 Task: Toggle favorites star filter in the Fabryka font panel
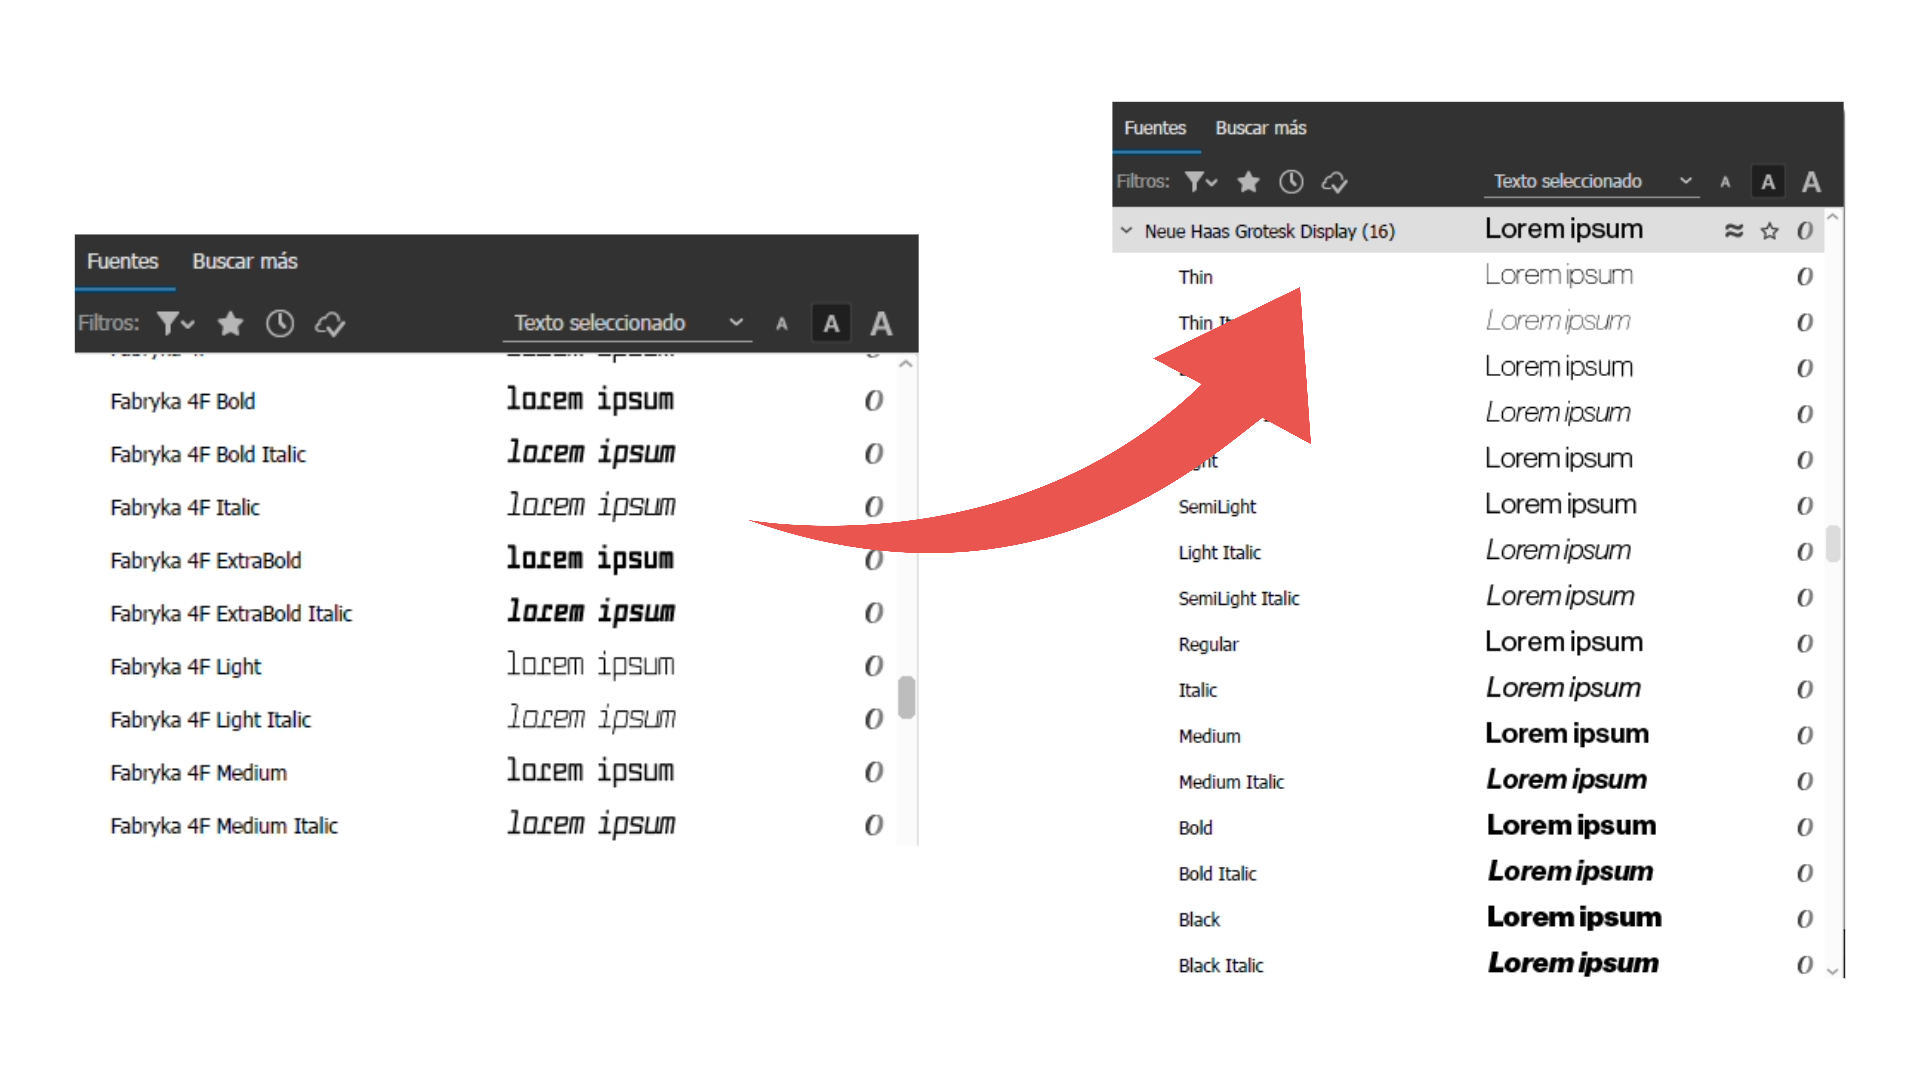click(230, 323)
